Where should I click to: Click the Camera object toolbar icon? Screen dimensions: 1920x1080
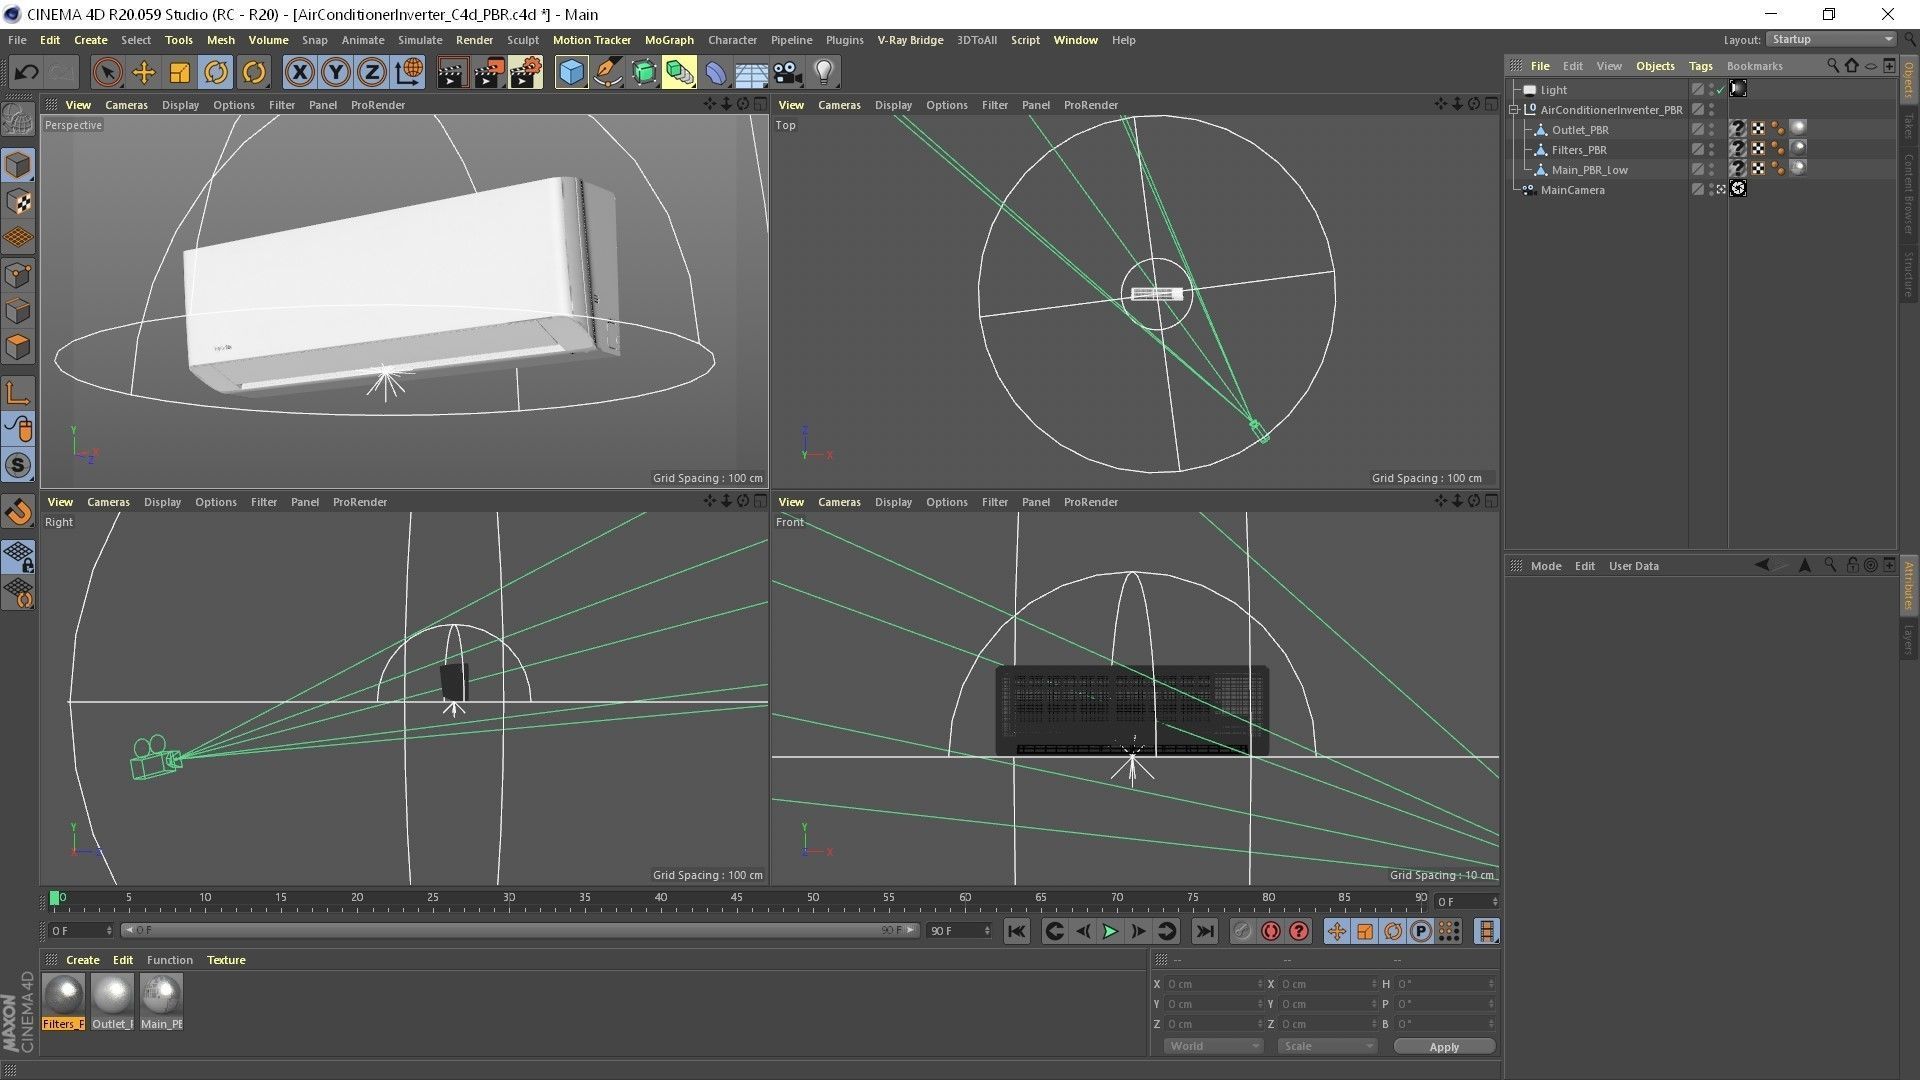point(788,72)
